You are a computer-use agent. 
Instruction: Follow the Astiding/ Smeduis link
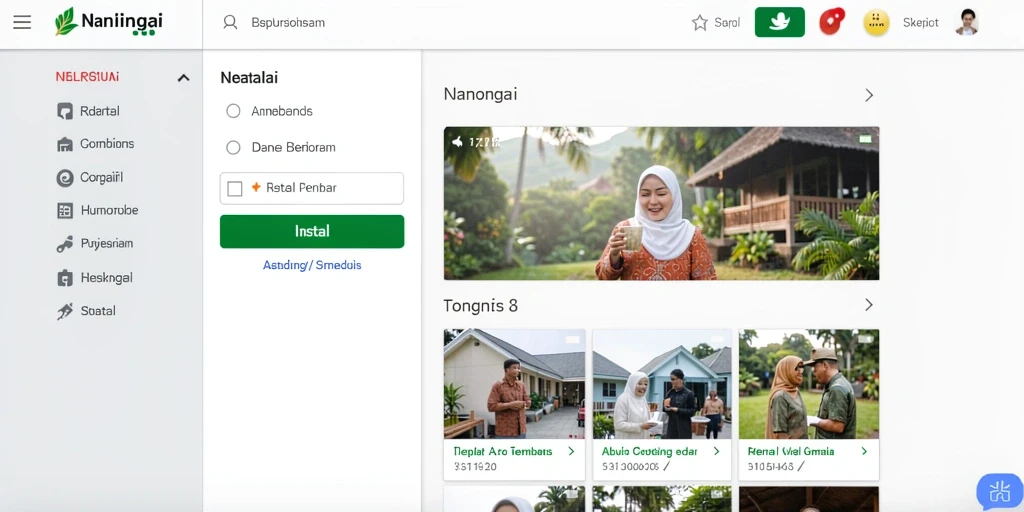(312, 265)
